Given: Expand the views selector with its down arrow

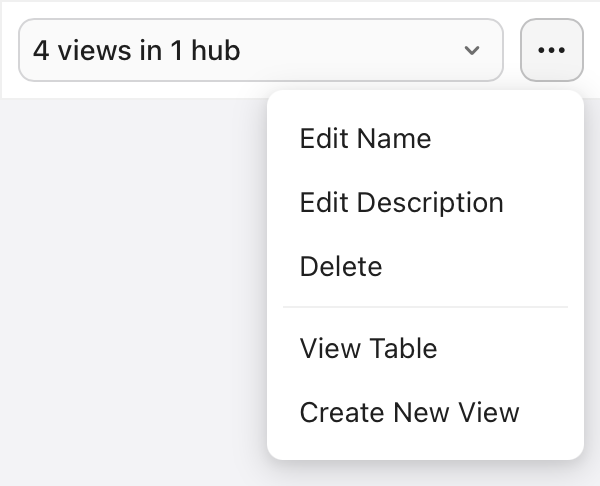Looking at the screenshot, I should point(472,50).
